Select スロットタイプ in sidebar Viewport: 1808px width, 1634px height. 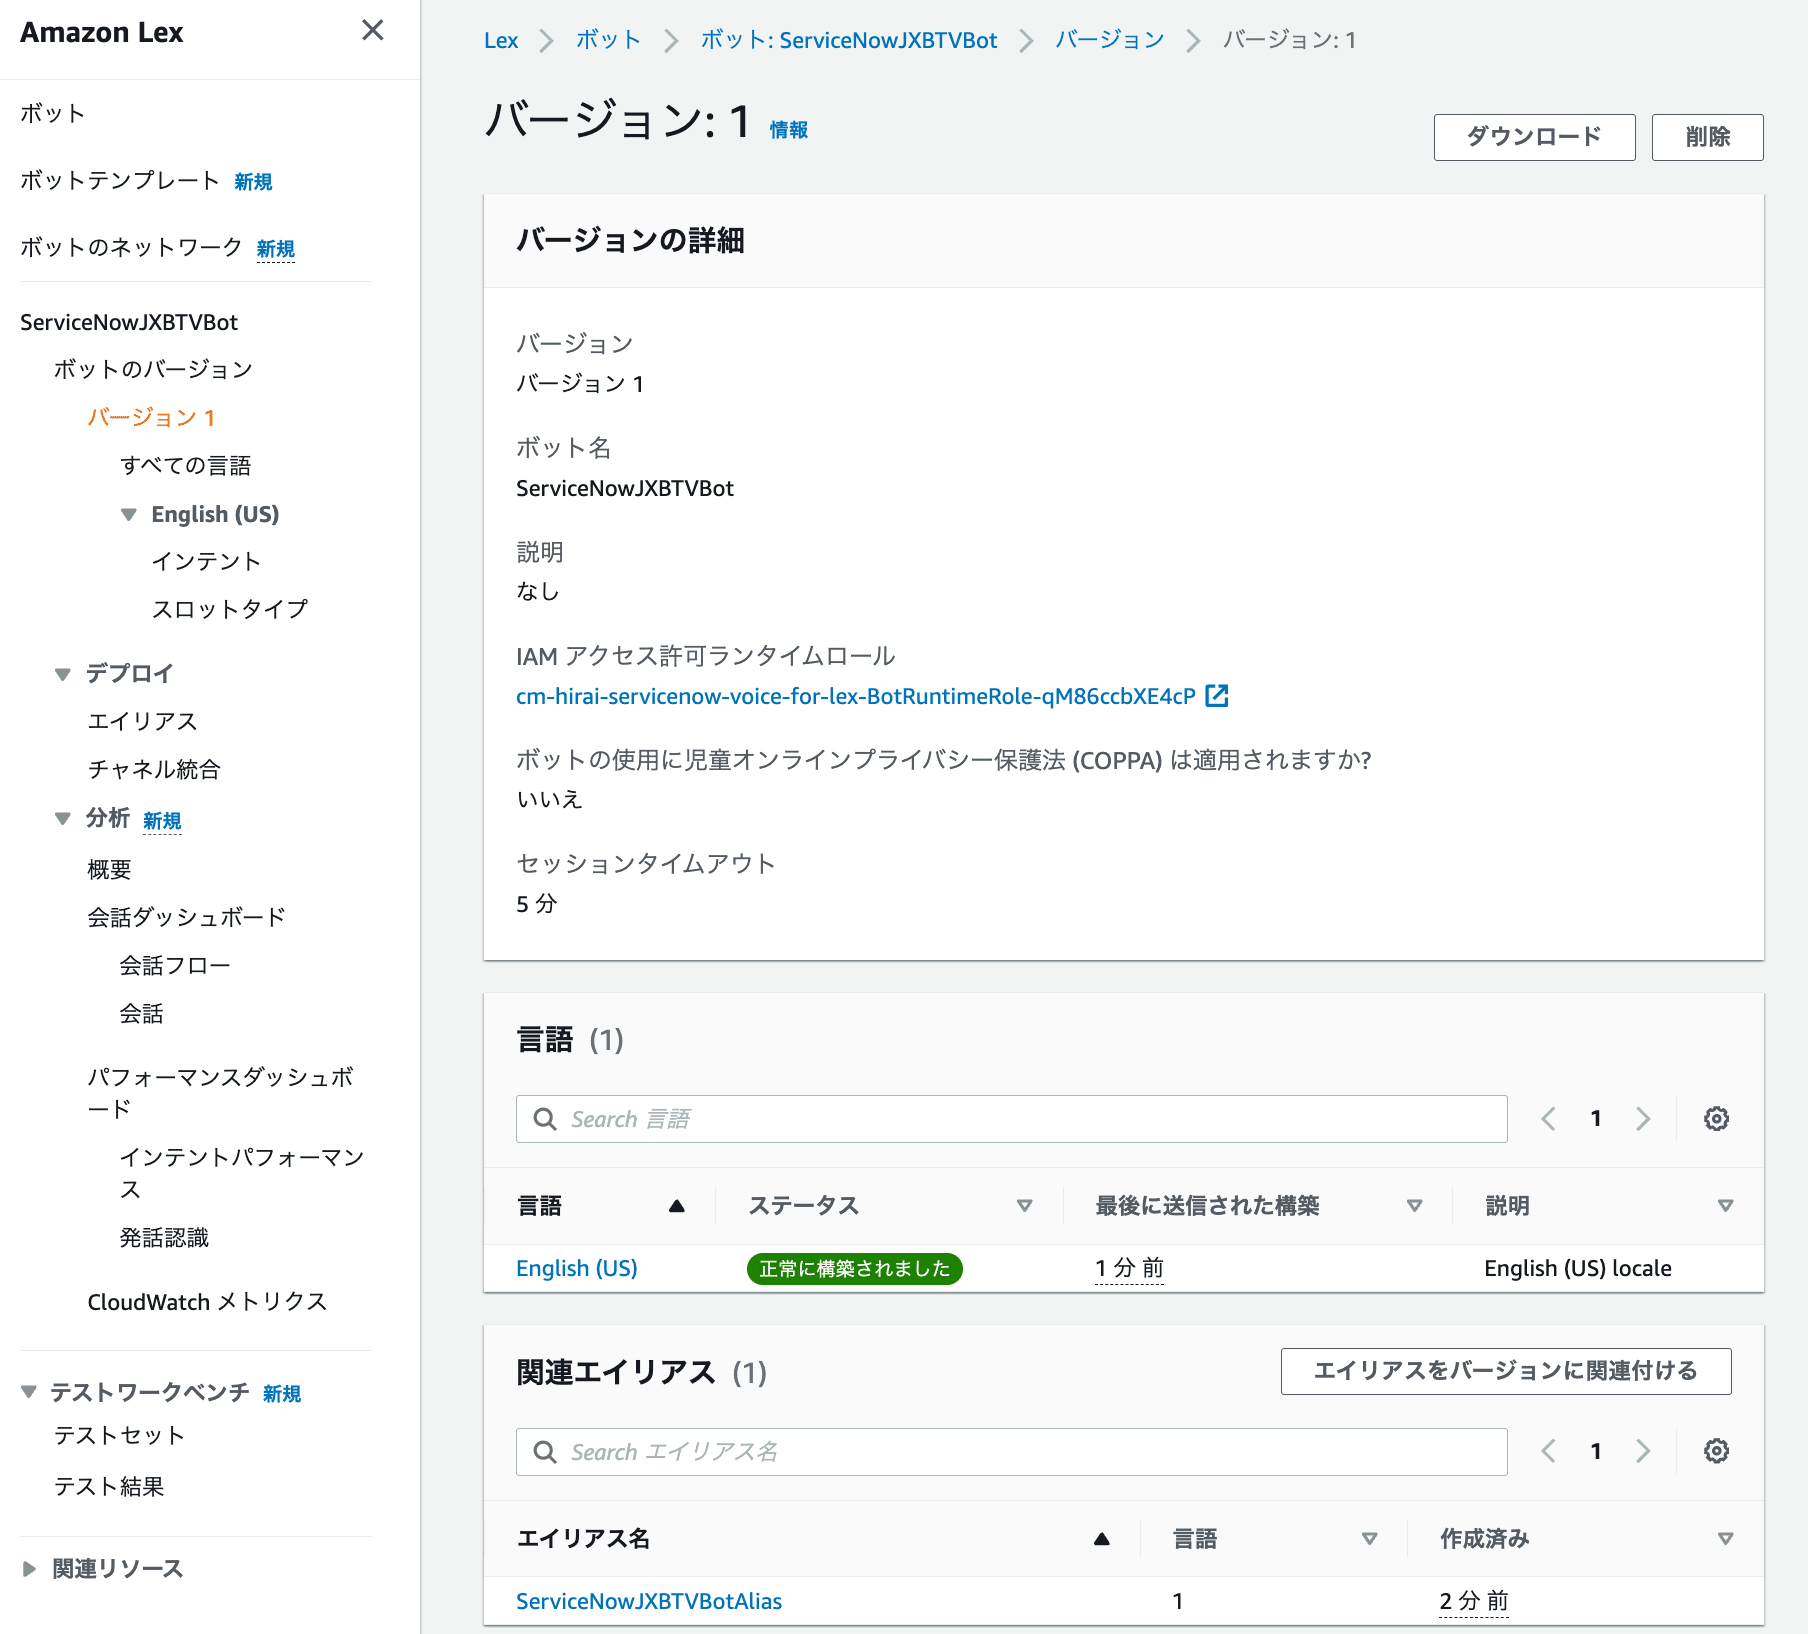230,609
